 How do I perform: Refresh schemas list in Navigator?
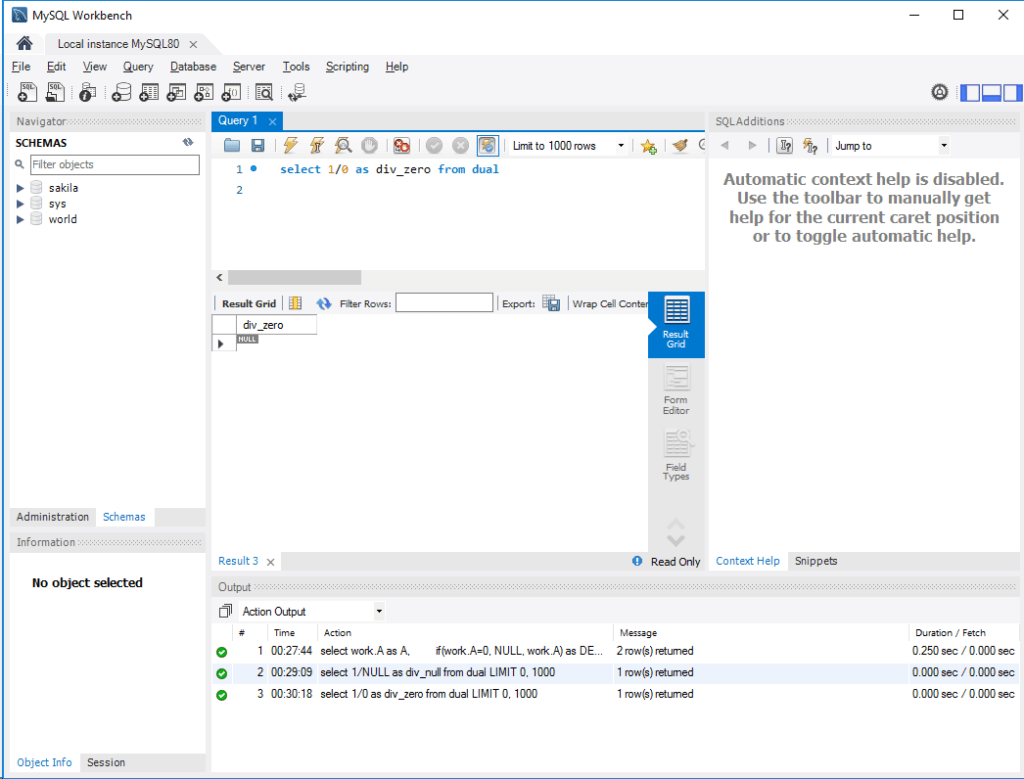coord(188,142)
